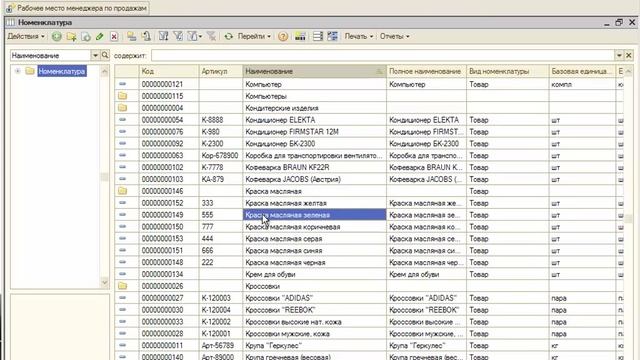Open the Наименование search field dropdown arrow

[x=95, y=55]
